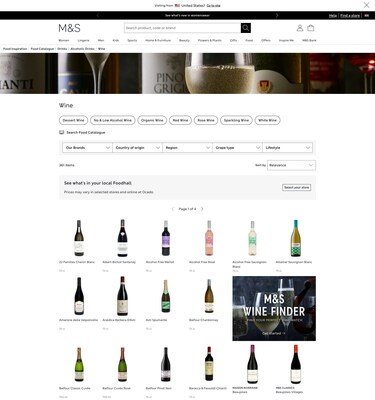This screenshot has width=375, height=400.
Task: Open the Balfour Pinot Noir bottle image
Action: click(166, 364)
